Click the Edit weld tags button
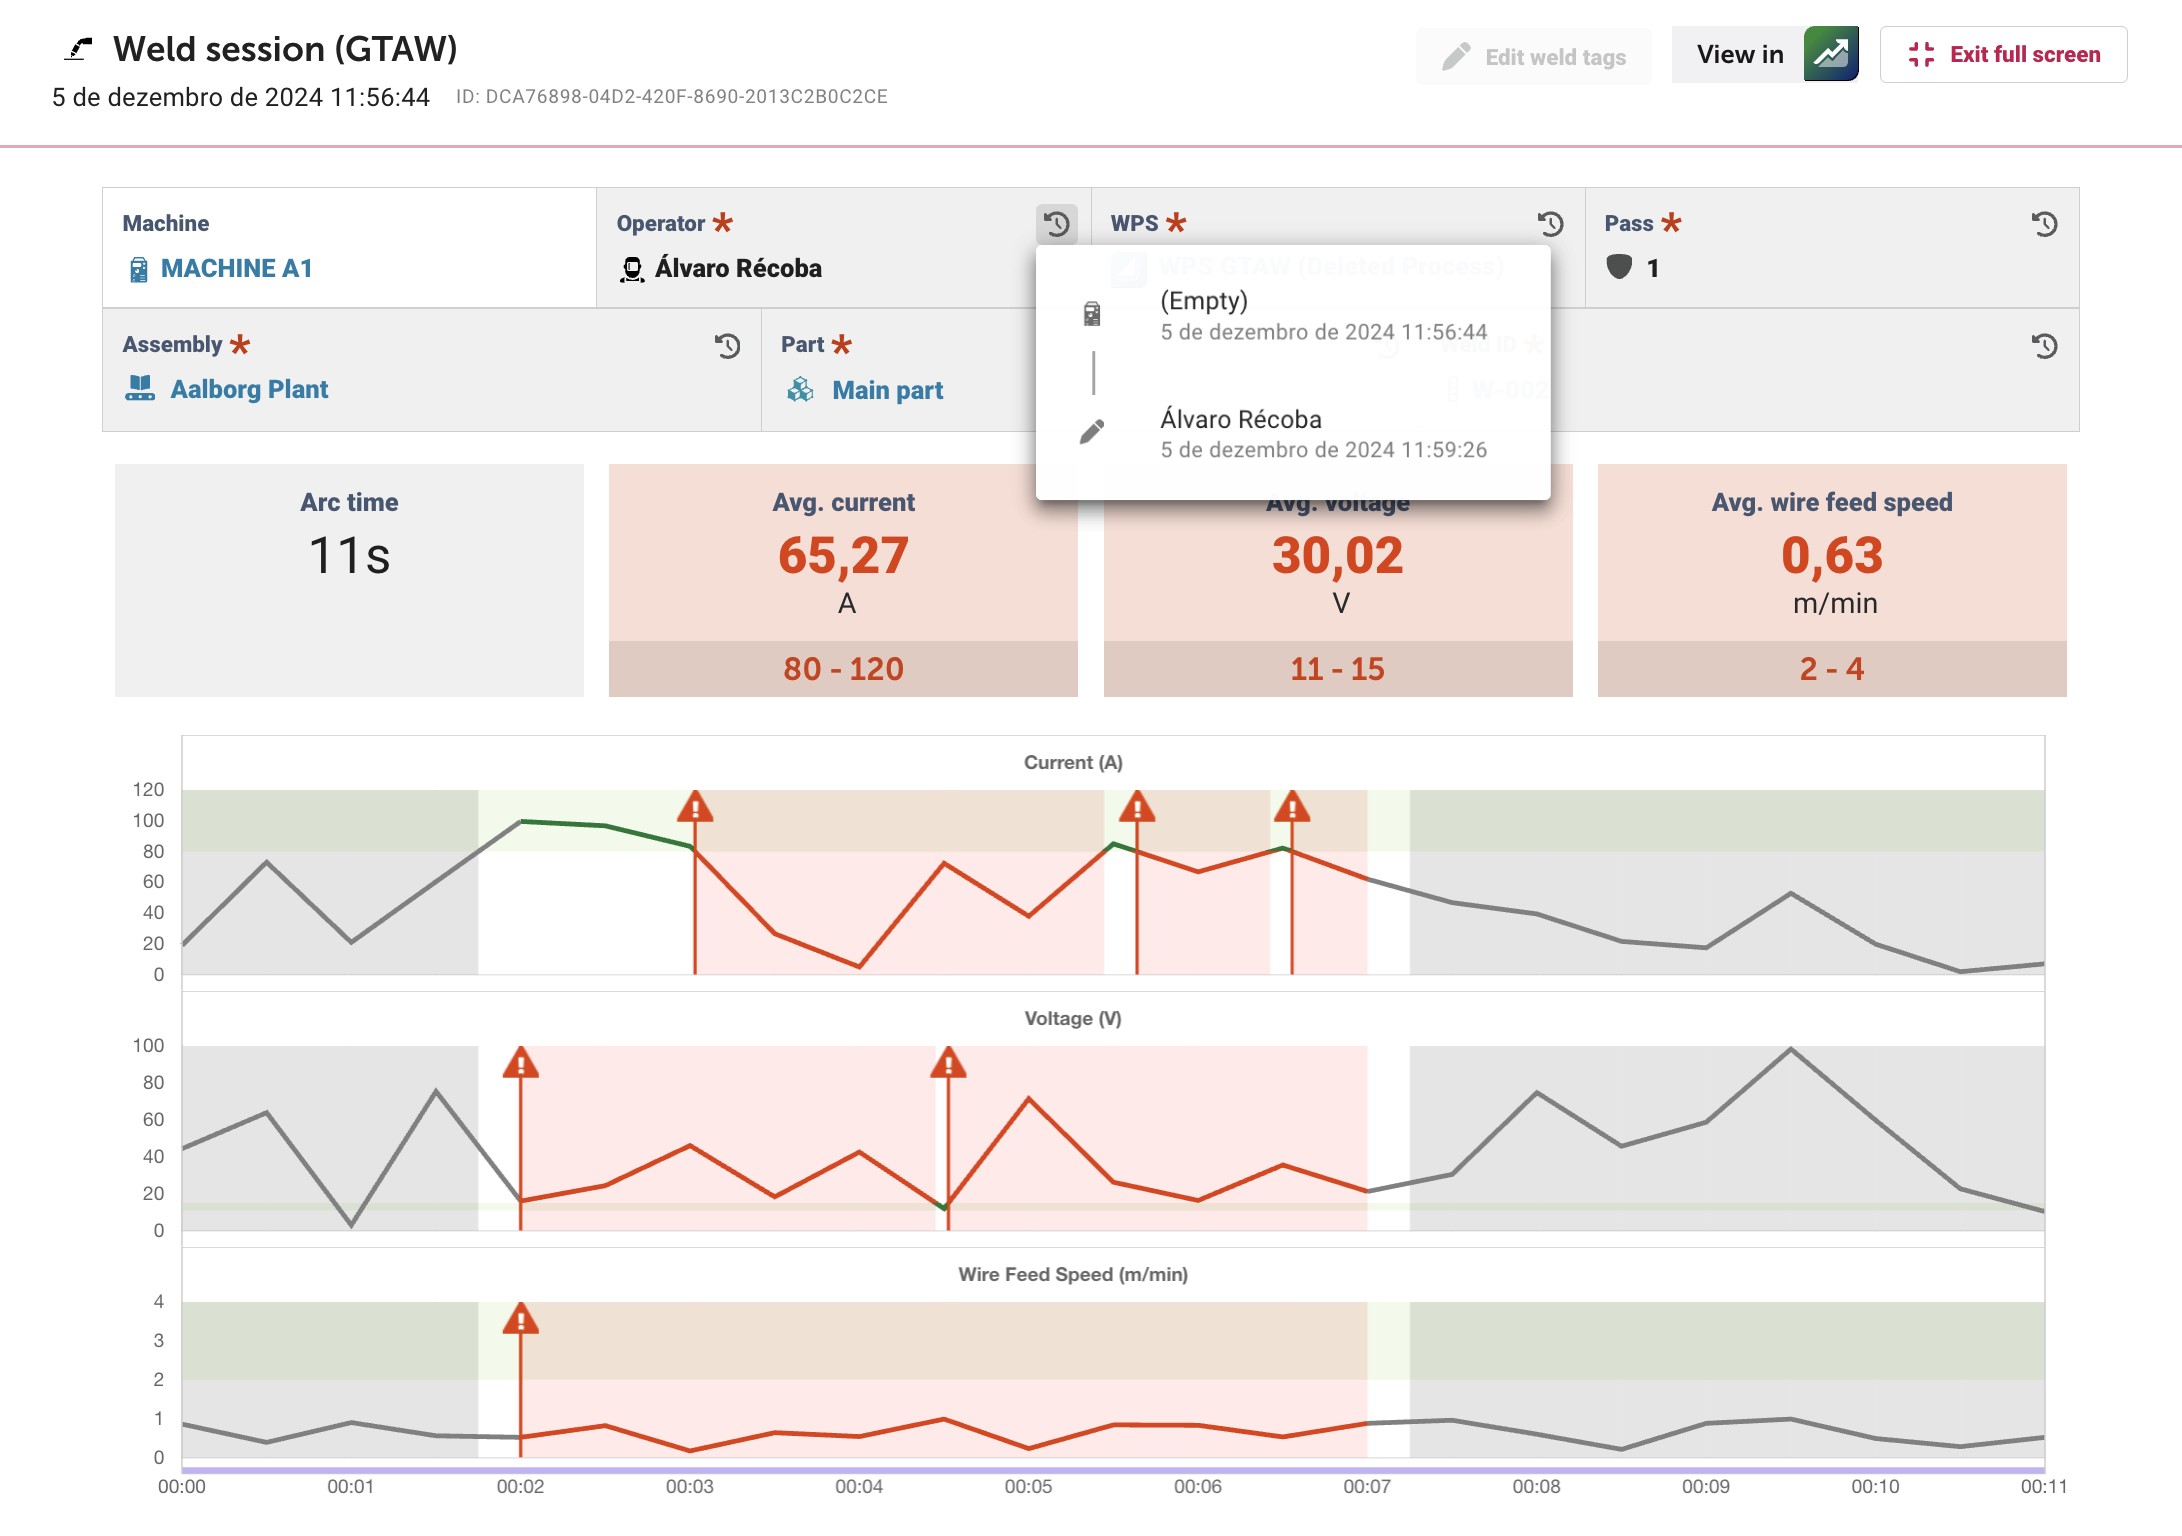2182x1536 pixels. [x=1533, y=56]
